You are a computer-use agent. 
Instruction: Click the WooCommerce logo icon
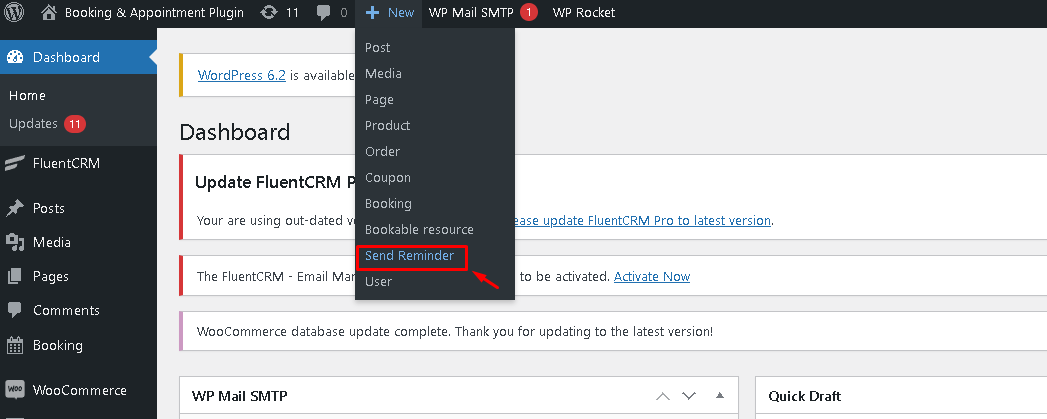[15, 390]
